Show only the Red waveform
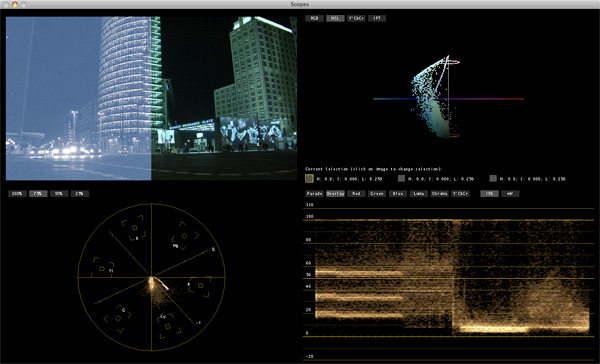 click(x=356, y=194)
